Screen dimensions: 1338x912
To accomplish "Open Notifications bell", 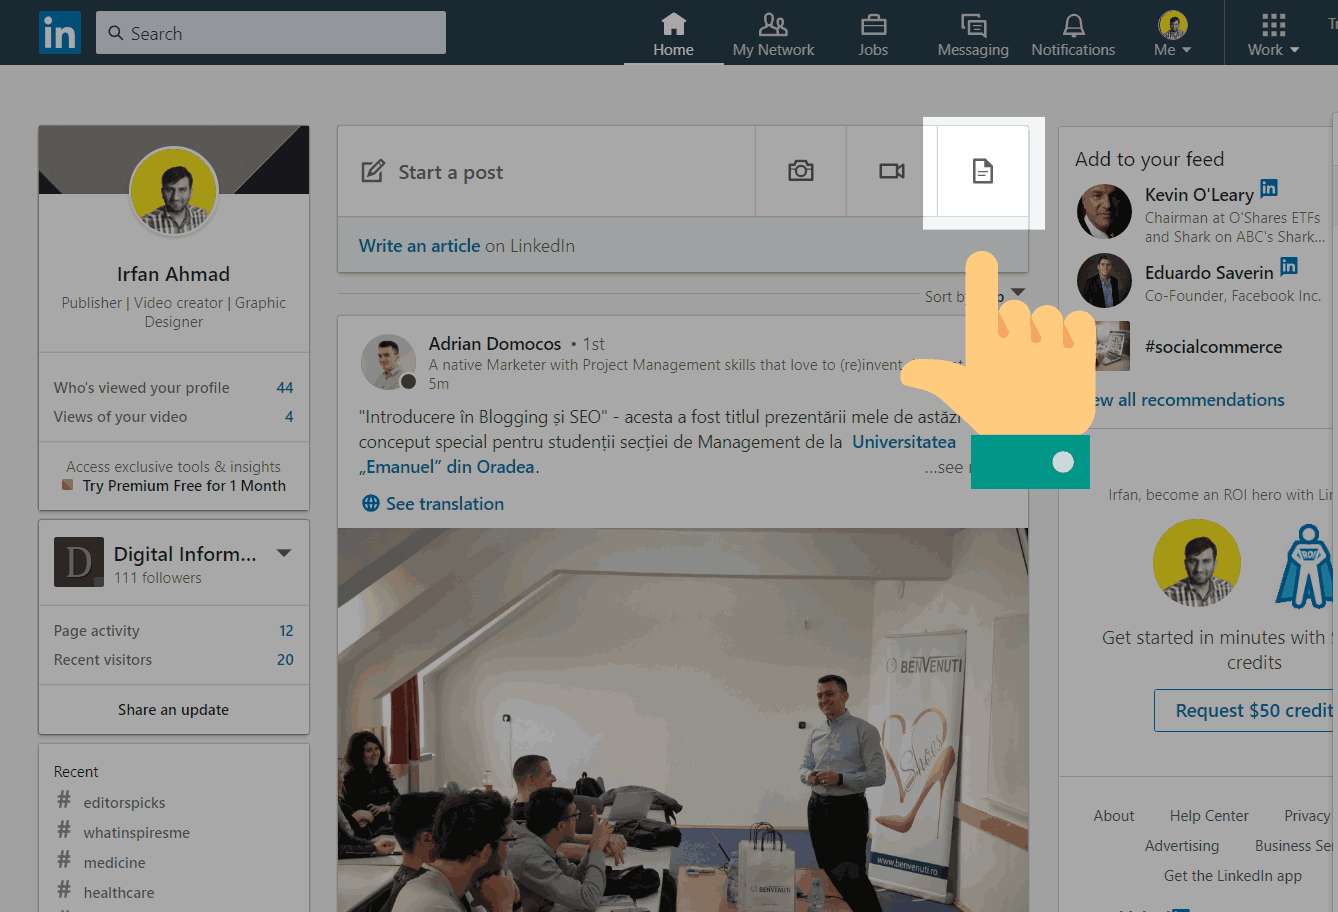I will [1073, 35].
